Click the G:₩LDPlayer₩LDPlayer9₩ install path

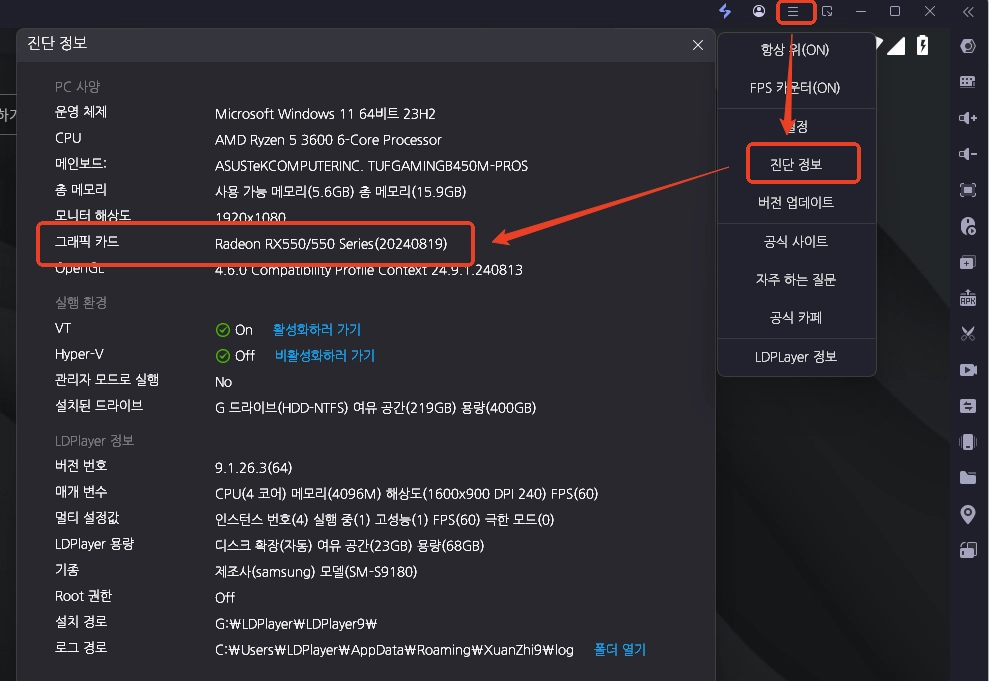(296, 624)
